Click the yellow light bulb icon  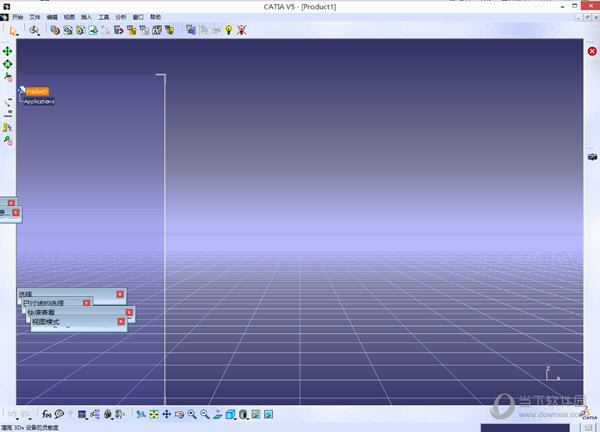(x=229, y=30)
